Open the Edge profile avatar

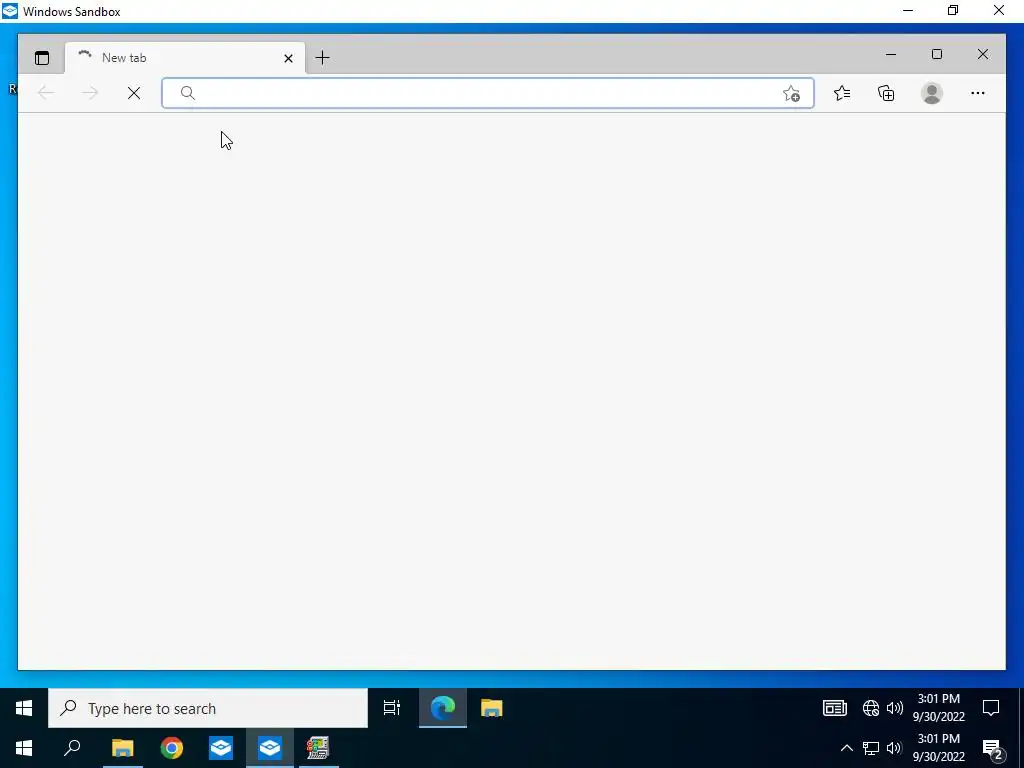coord(931,93)
